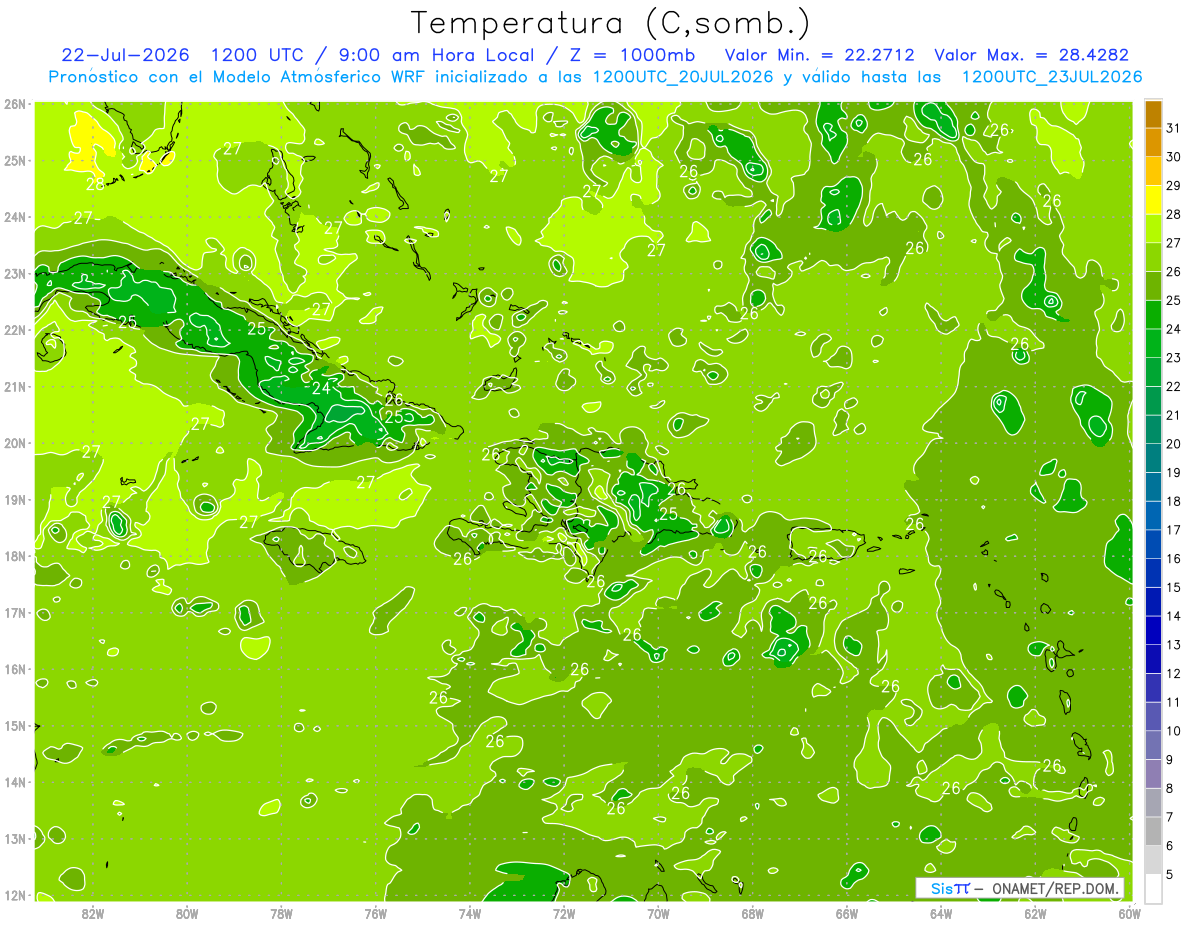Screen dimensions: 1200x927
Task: Click the '60W' longitude axis label
Action: point(1129,913)
